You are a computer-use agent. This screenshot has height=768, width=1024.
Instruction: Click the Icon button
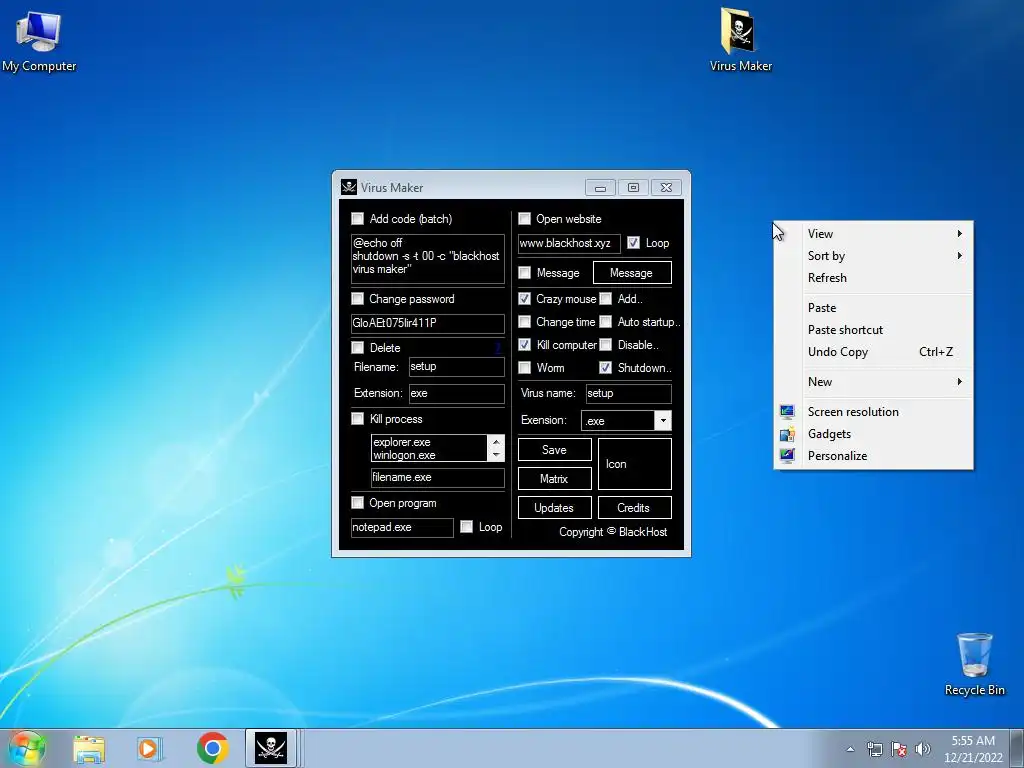click(634, 464)
